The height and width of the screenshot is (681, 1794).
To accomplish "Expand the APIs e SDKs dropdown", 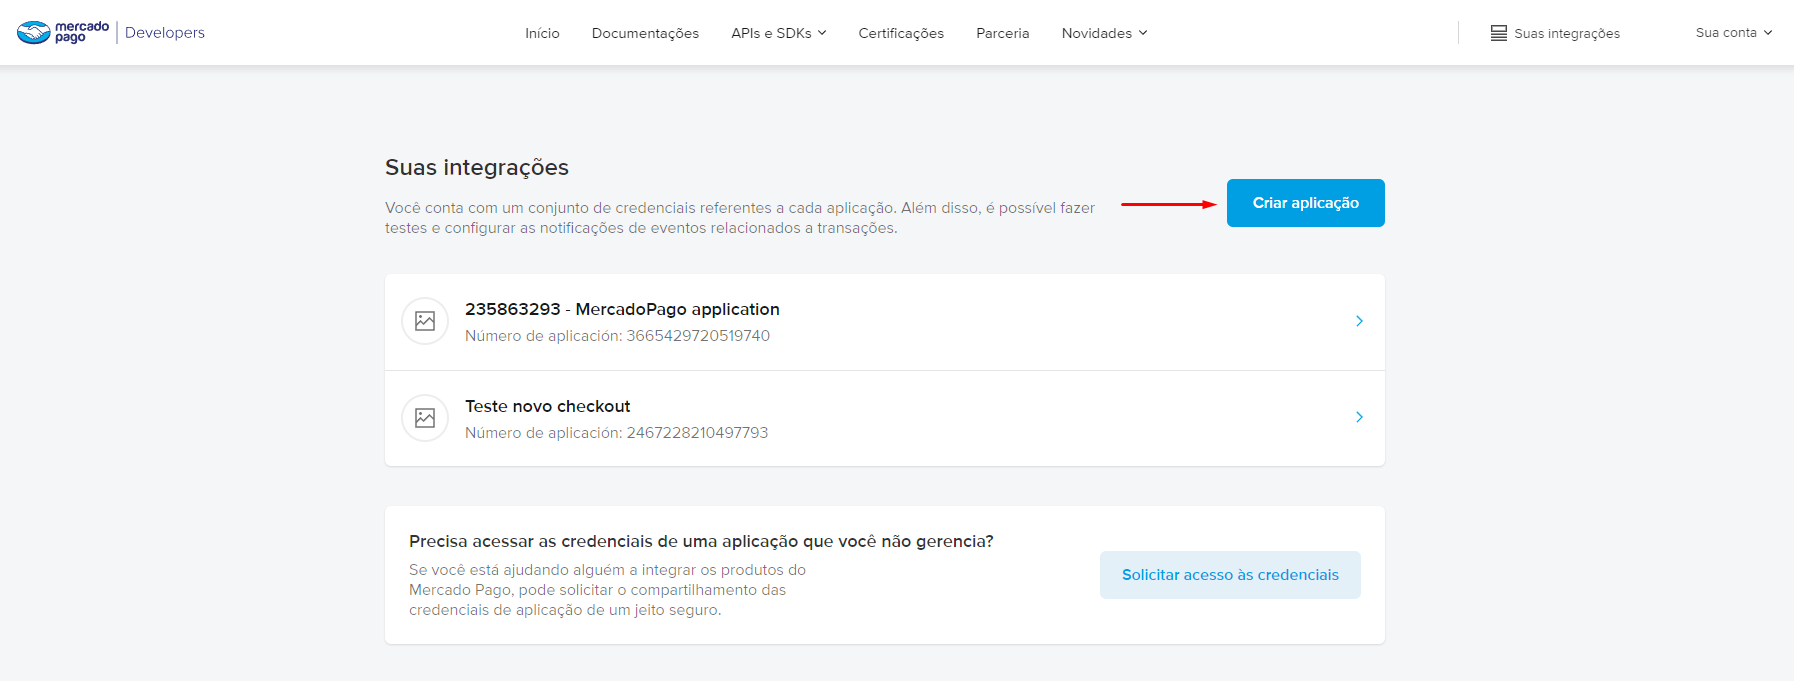I will click(x=779, y=33).
